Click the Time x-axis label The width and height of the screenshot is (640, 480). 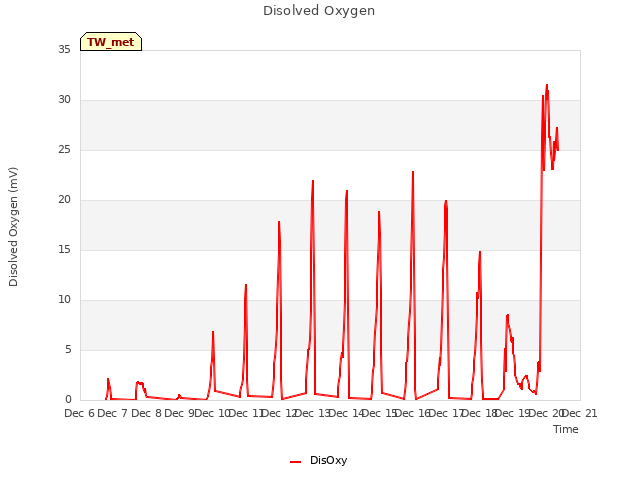tap(566, 429)
